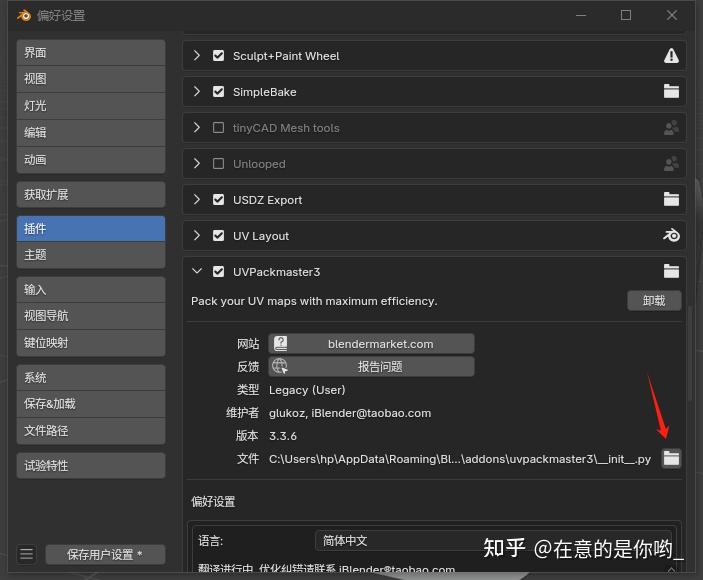Select the 插件 tab
Image resolution: width=703 pixels, height=580 pixels.
pyautogui.click(x=91, y=229)
